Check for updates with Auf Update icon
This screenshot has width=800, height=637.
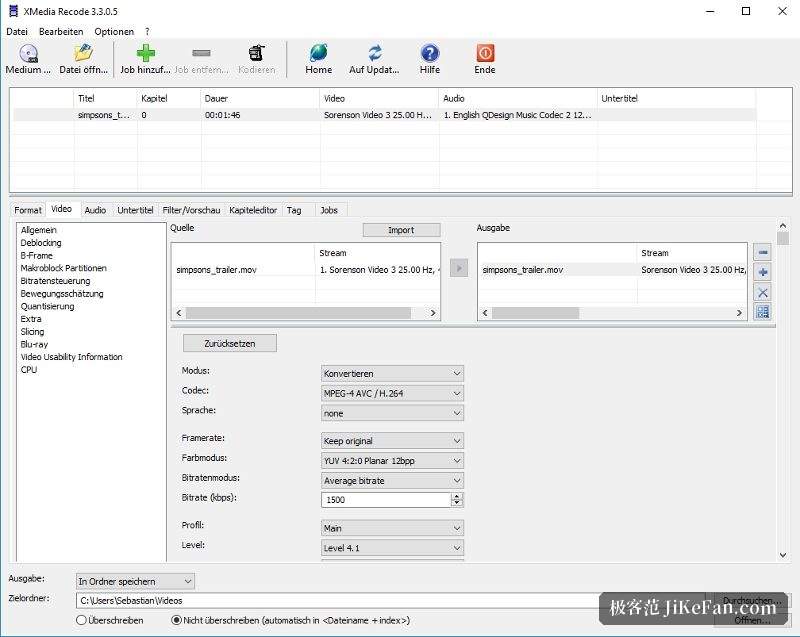pyautogui.click(x=374, y=53)
